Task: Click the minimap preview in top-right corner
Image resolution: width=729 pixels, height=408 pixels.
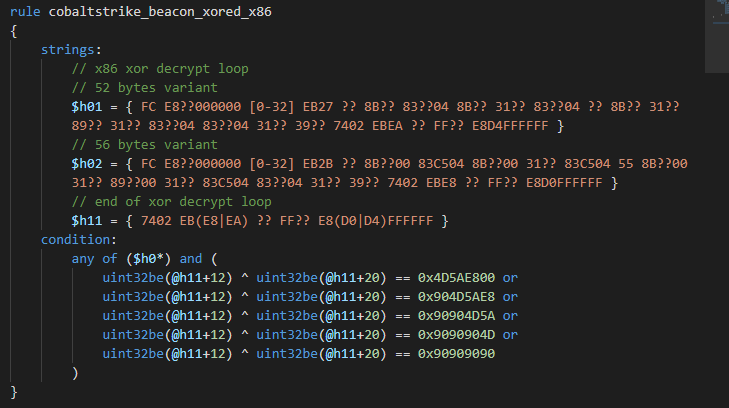Action: 717,36
